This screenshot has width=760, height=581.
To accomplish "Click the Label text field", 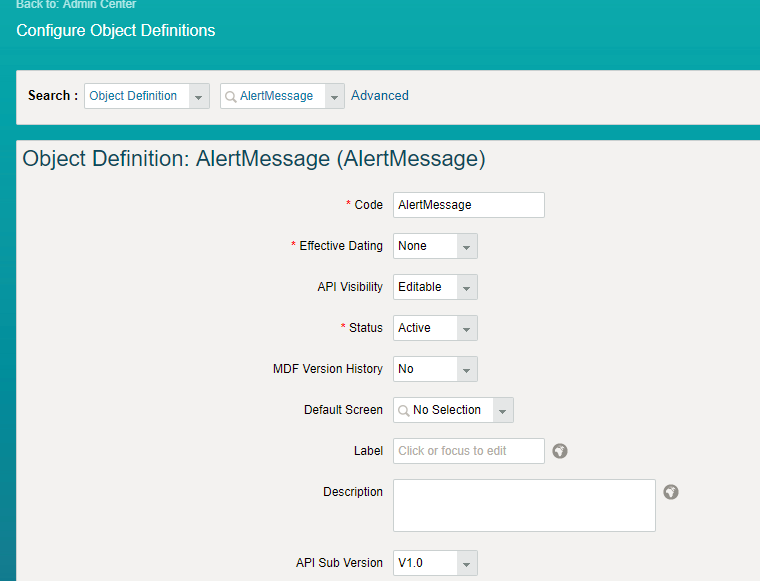I will 469,451.
